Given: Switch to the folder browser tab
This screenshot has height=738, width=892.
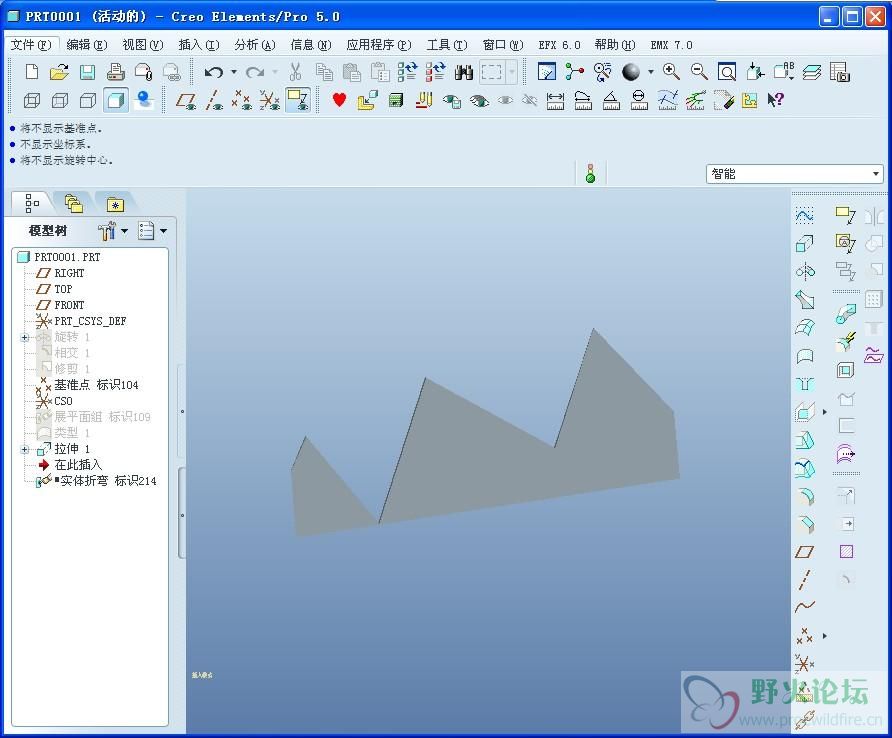Looking at the screenshot, I should click(73, 203).
